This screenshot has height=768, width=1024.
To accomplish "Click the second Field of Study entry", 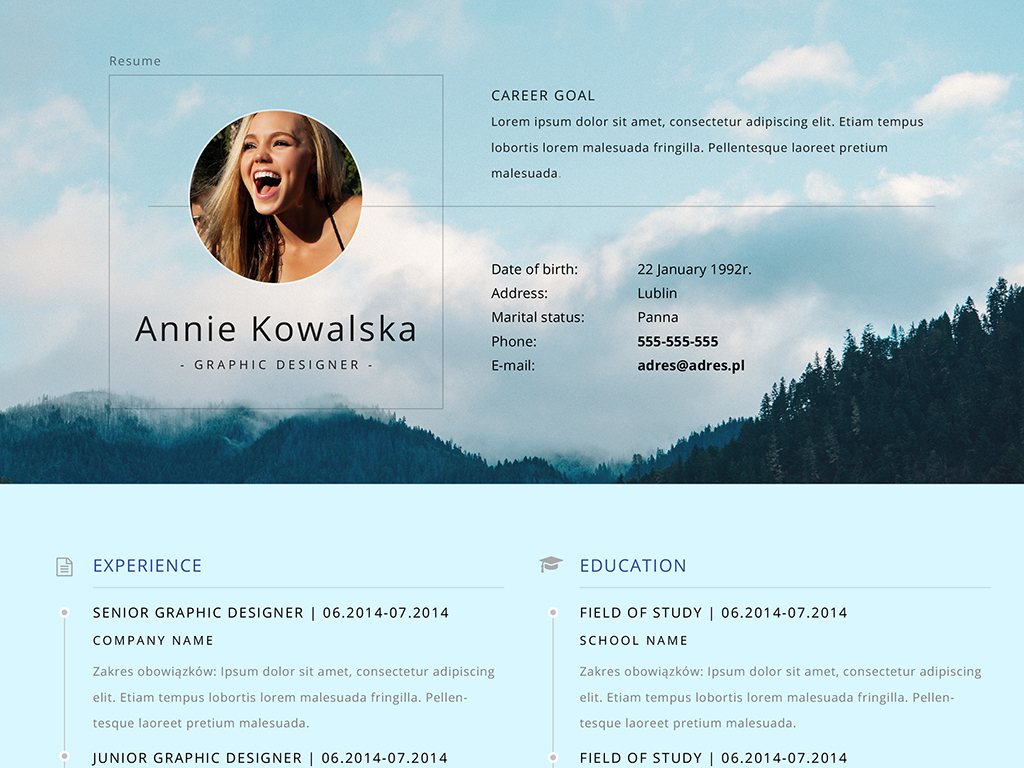I will click(x=713, y=758).
